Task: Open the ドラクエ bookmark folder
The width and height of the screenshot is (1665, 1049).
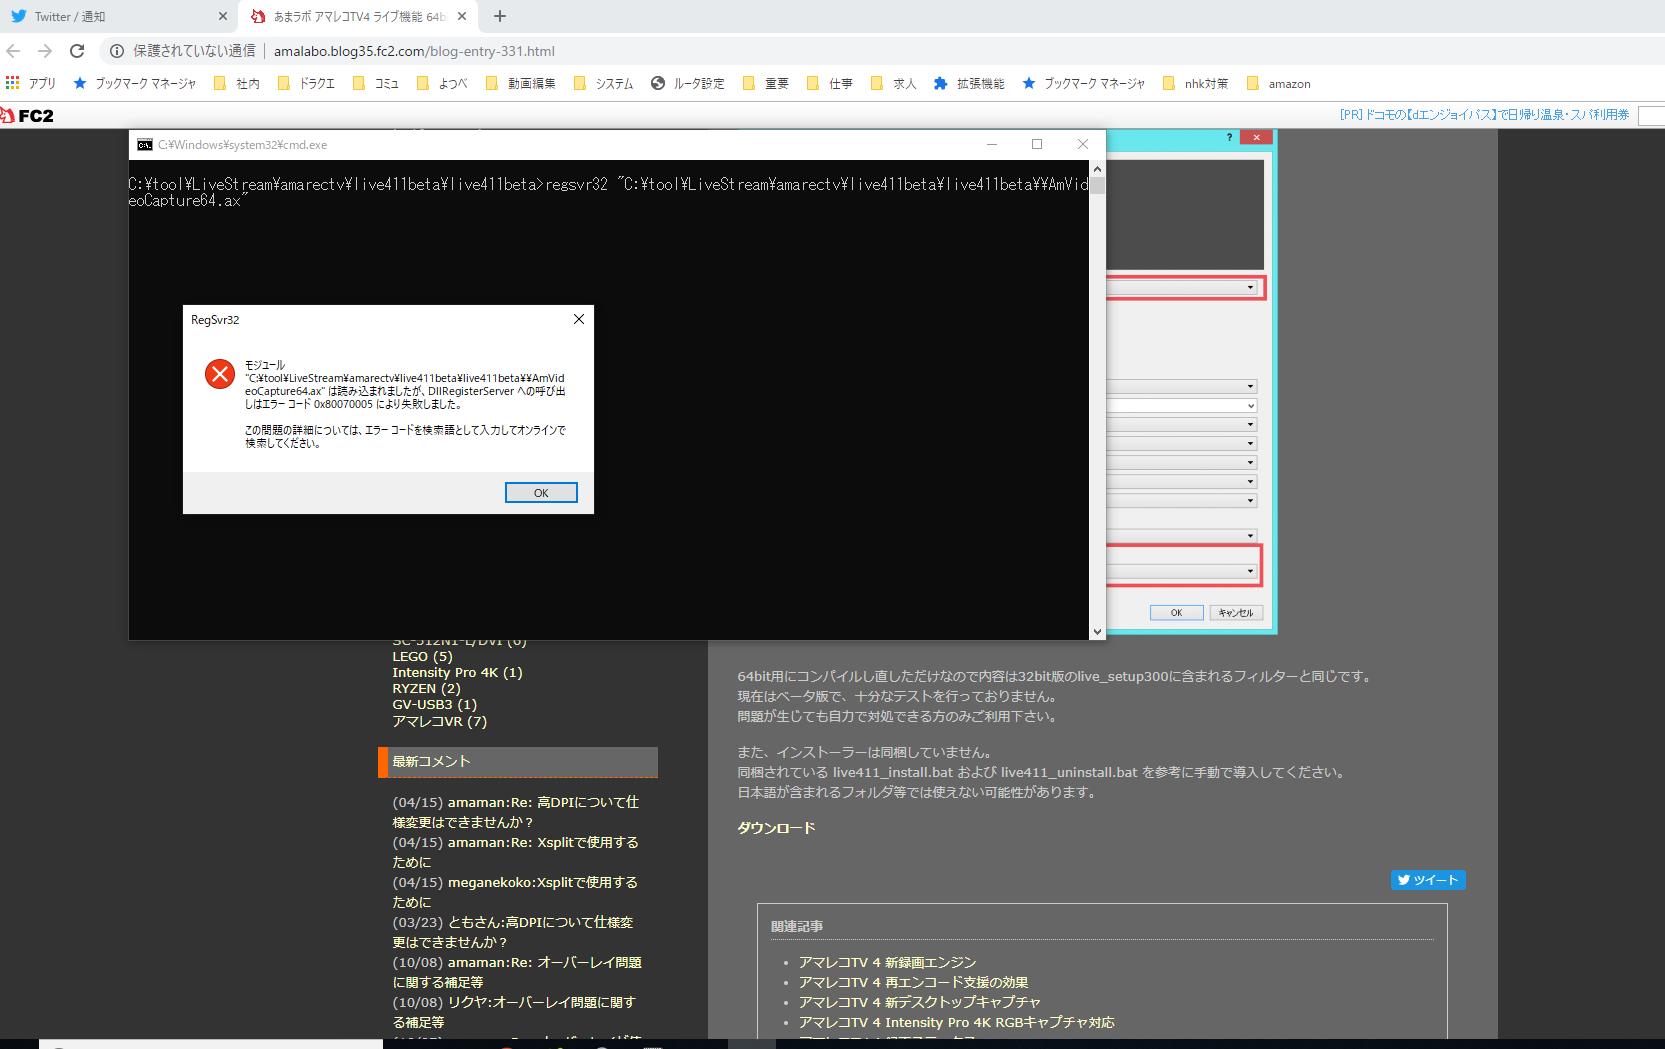Action: 307,84
